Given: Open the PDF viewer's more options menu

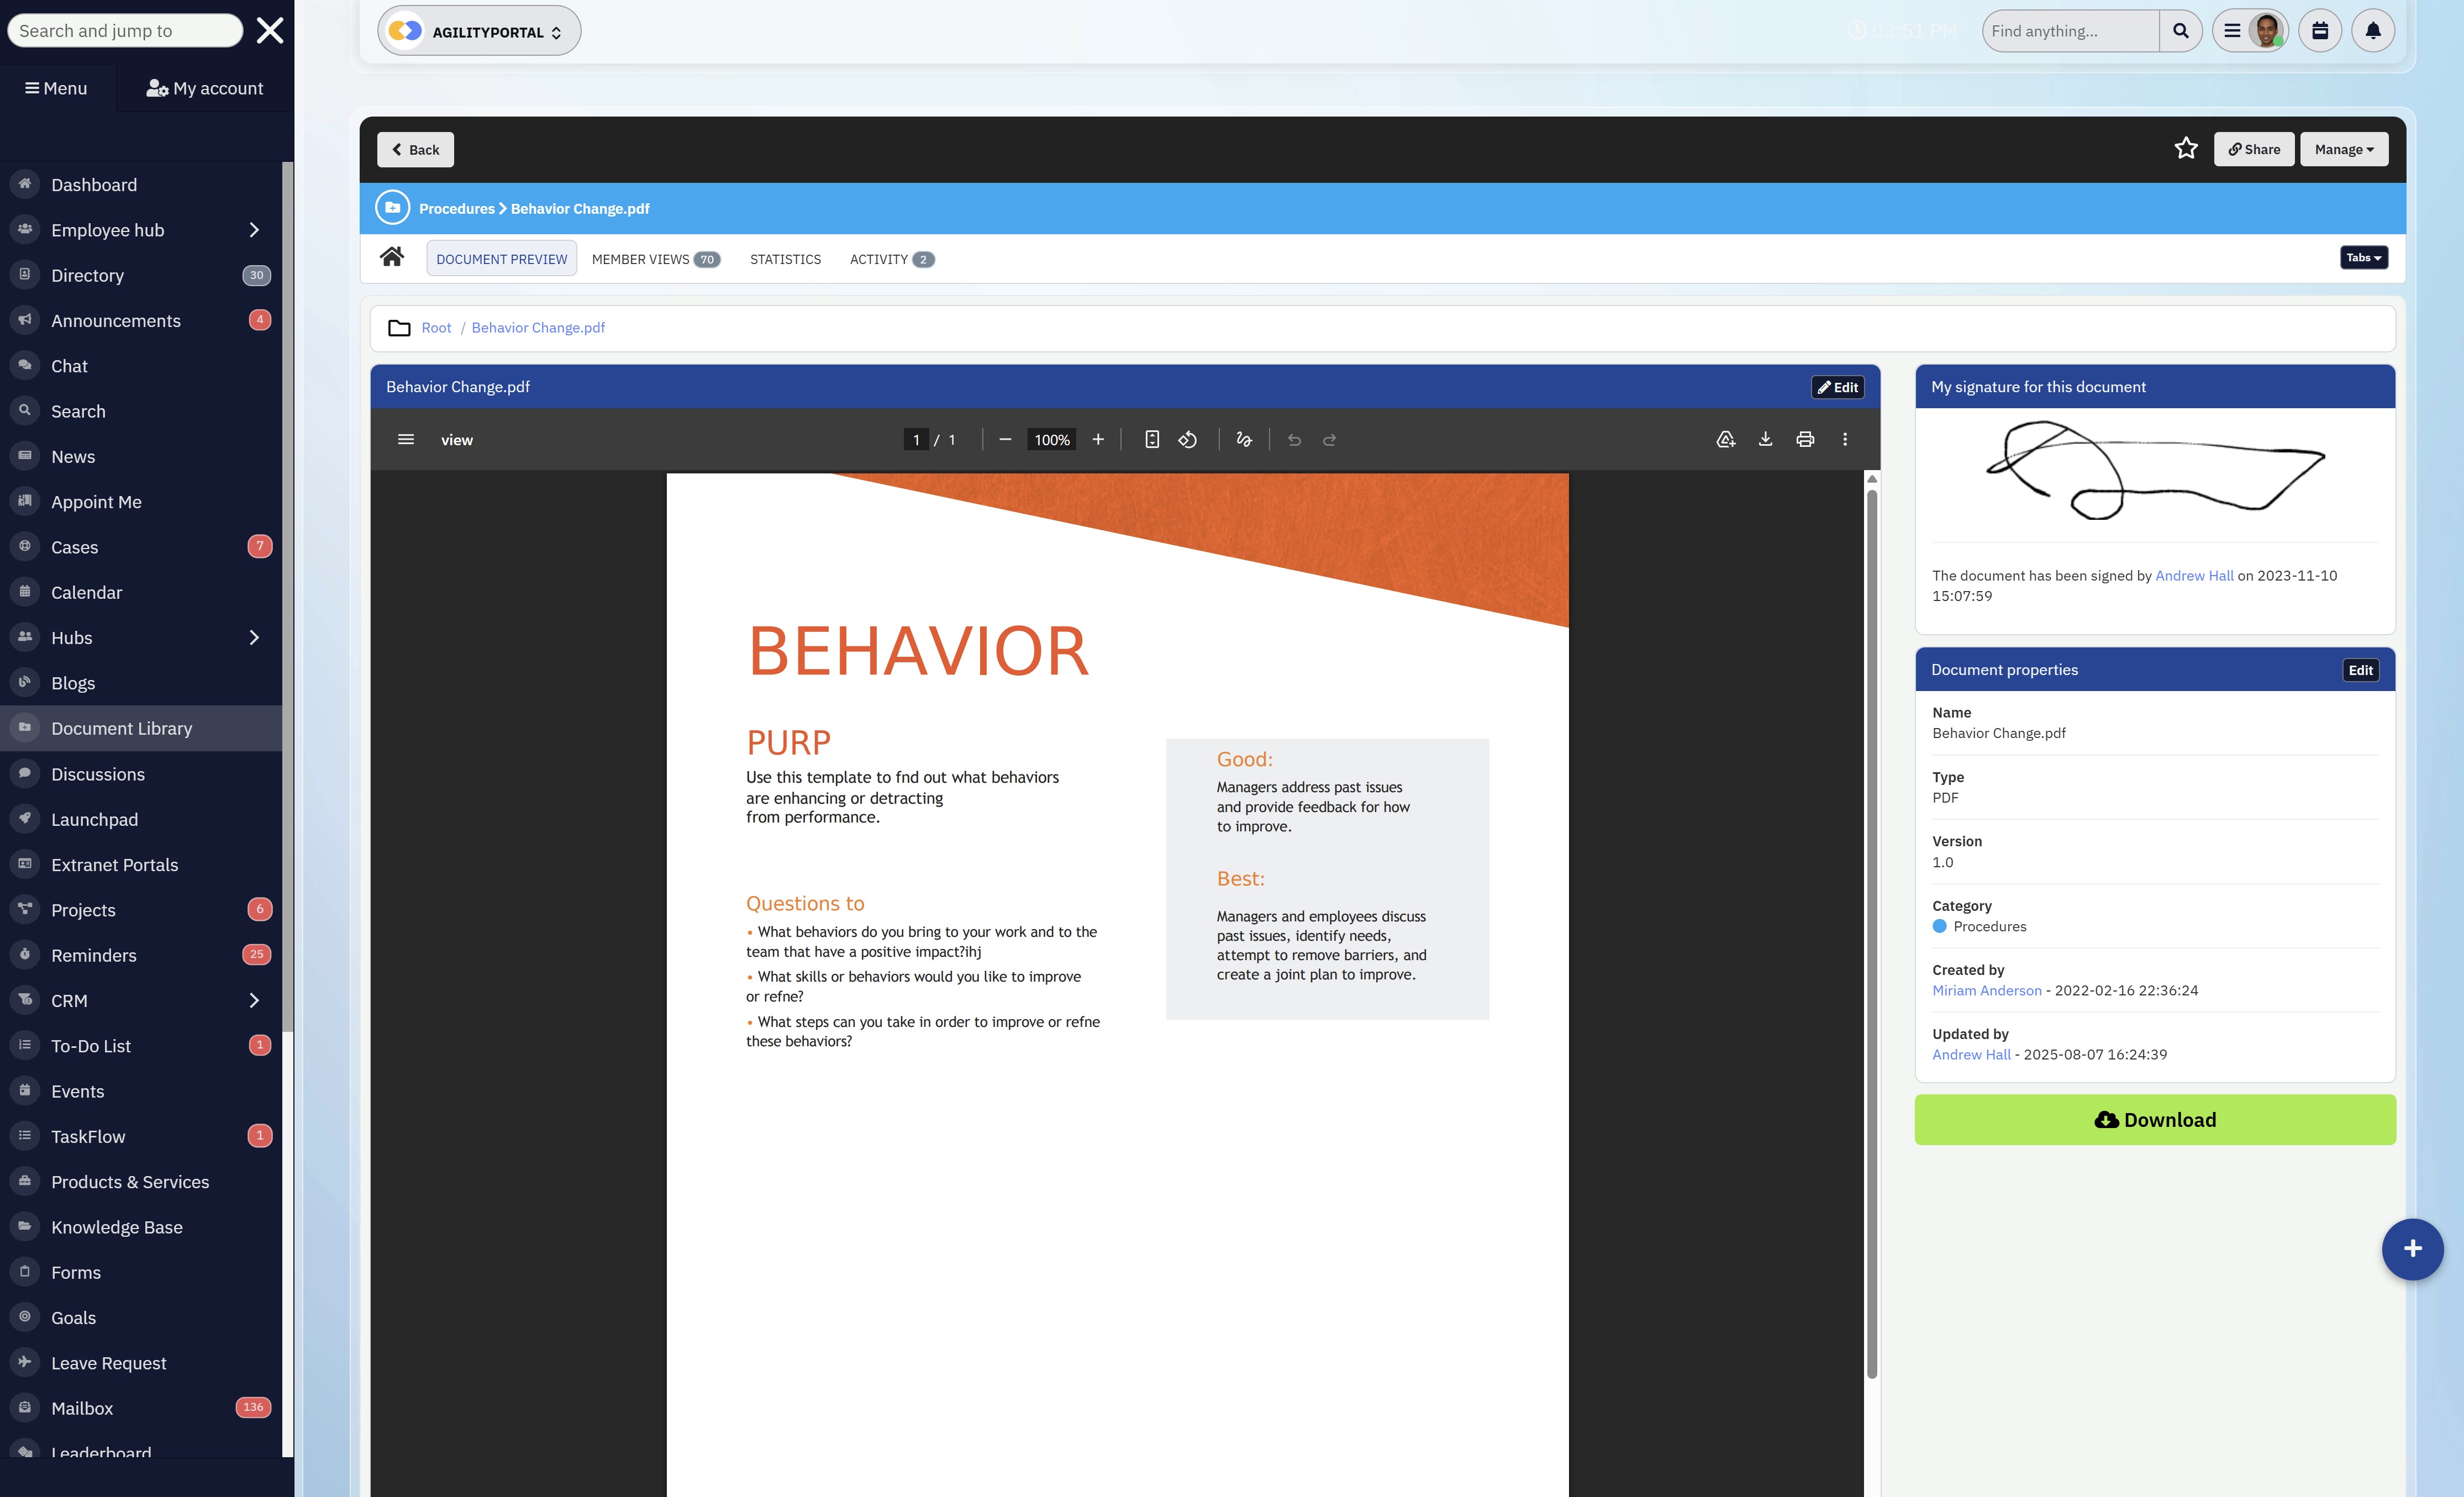Looking at the screenshot, I should point(1845,439).
